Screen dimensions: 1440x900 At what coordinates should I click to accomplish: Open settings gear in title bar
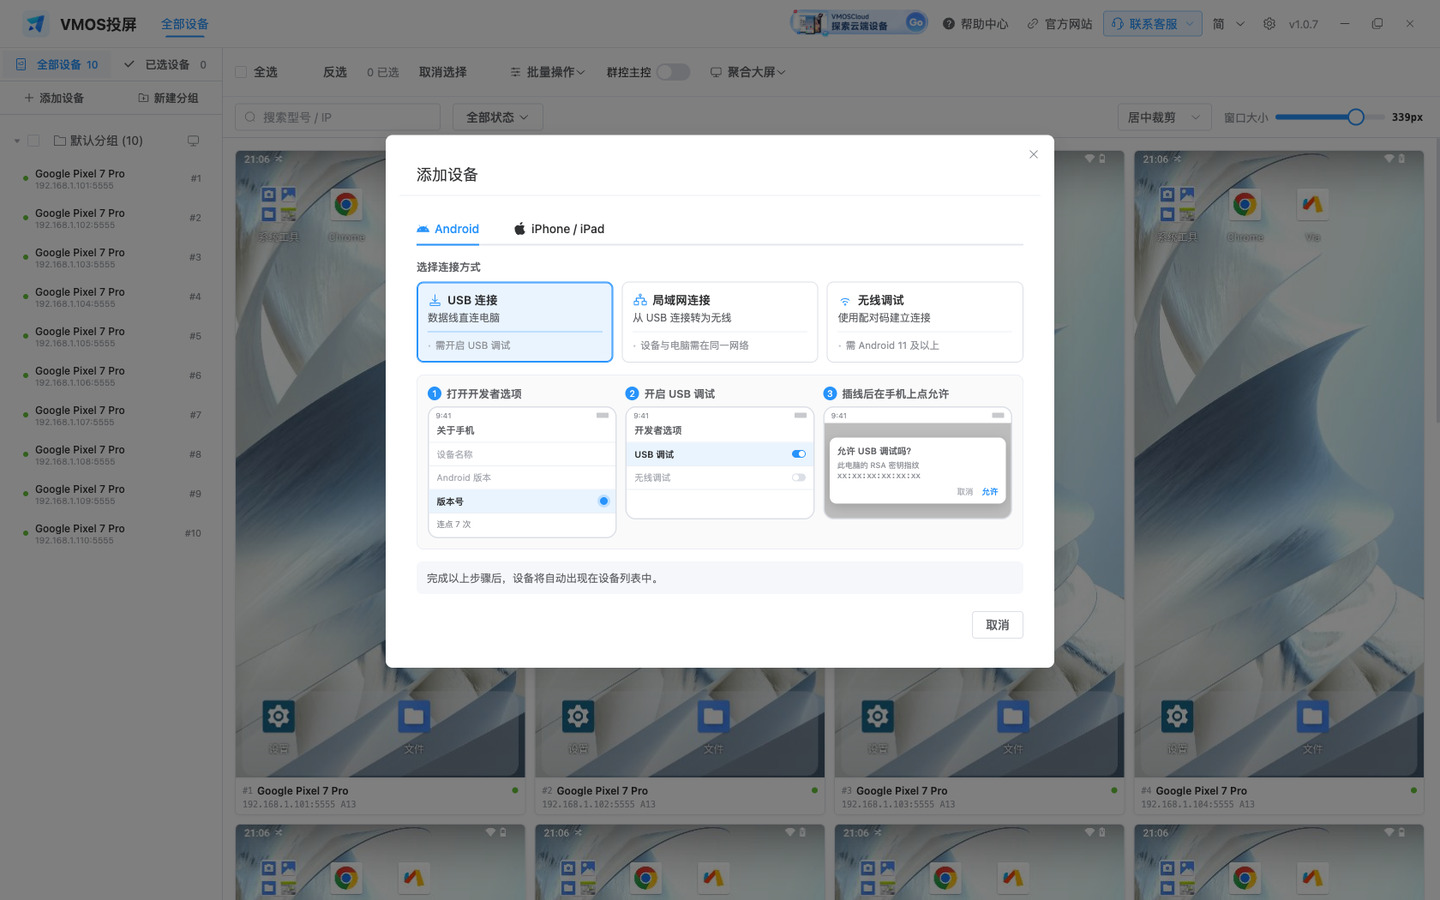1269,24
